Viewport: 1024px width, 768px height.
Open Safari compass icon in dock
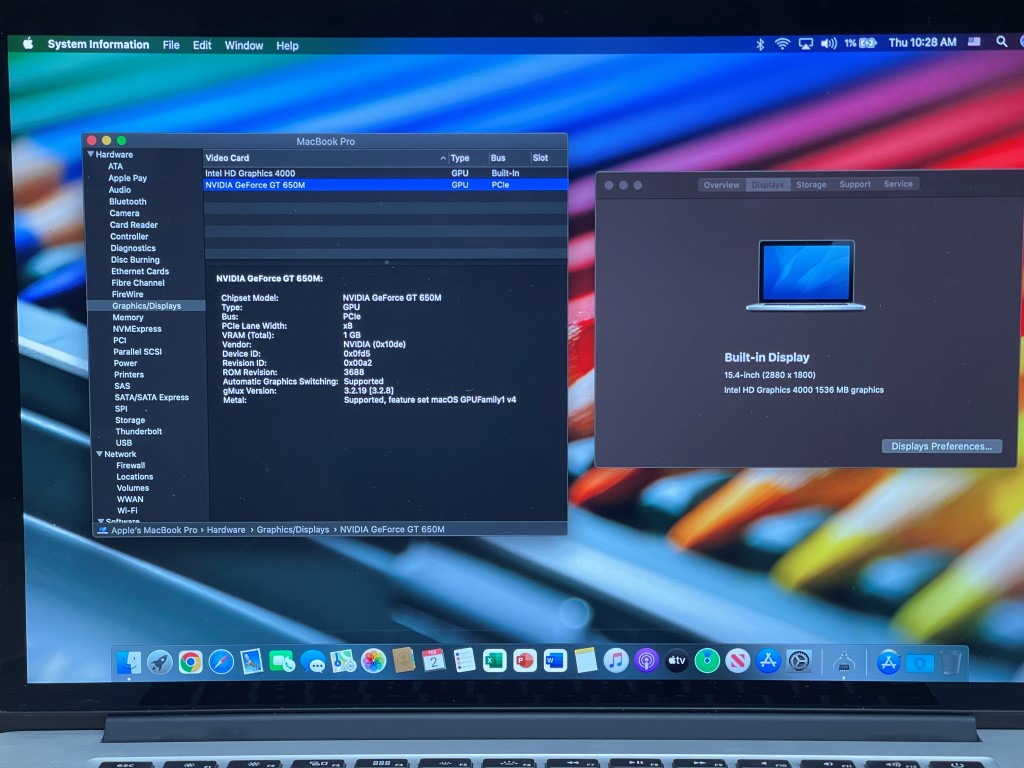(221, 662)
